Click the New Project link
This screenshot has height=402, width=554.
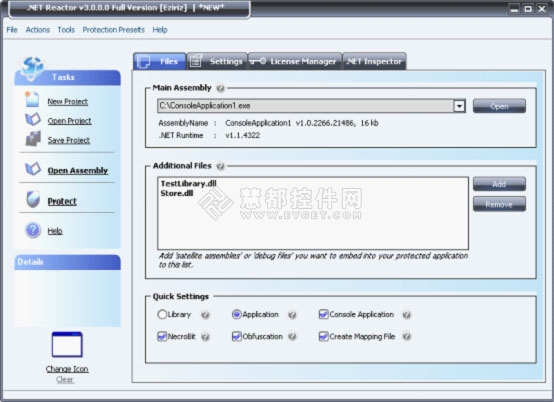[x=68, y=102]
